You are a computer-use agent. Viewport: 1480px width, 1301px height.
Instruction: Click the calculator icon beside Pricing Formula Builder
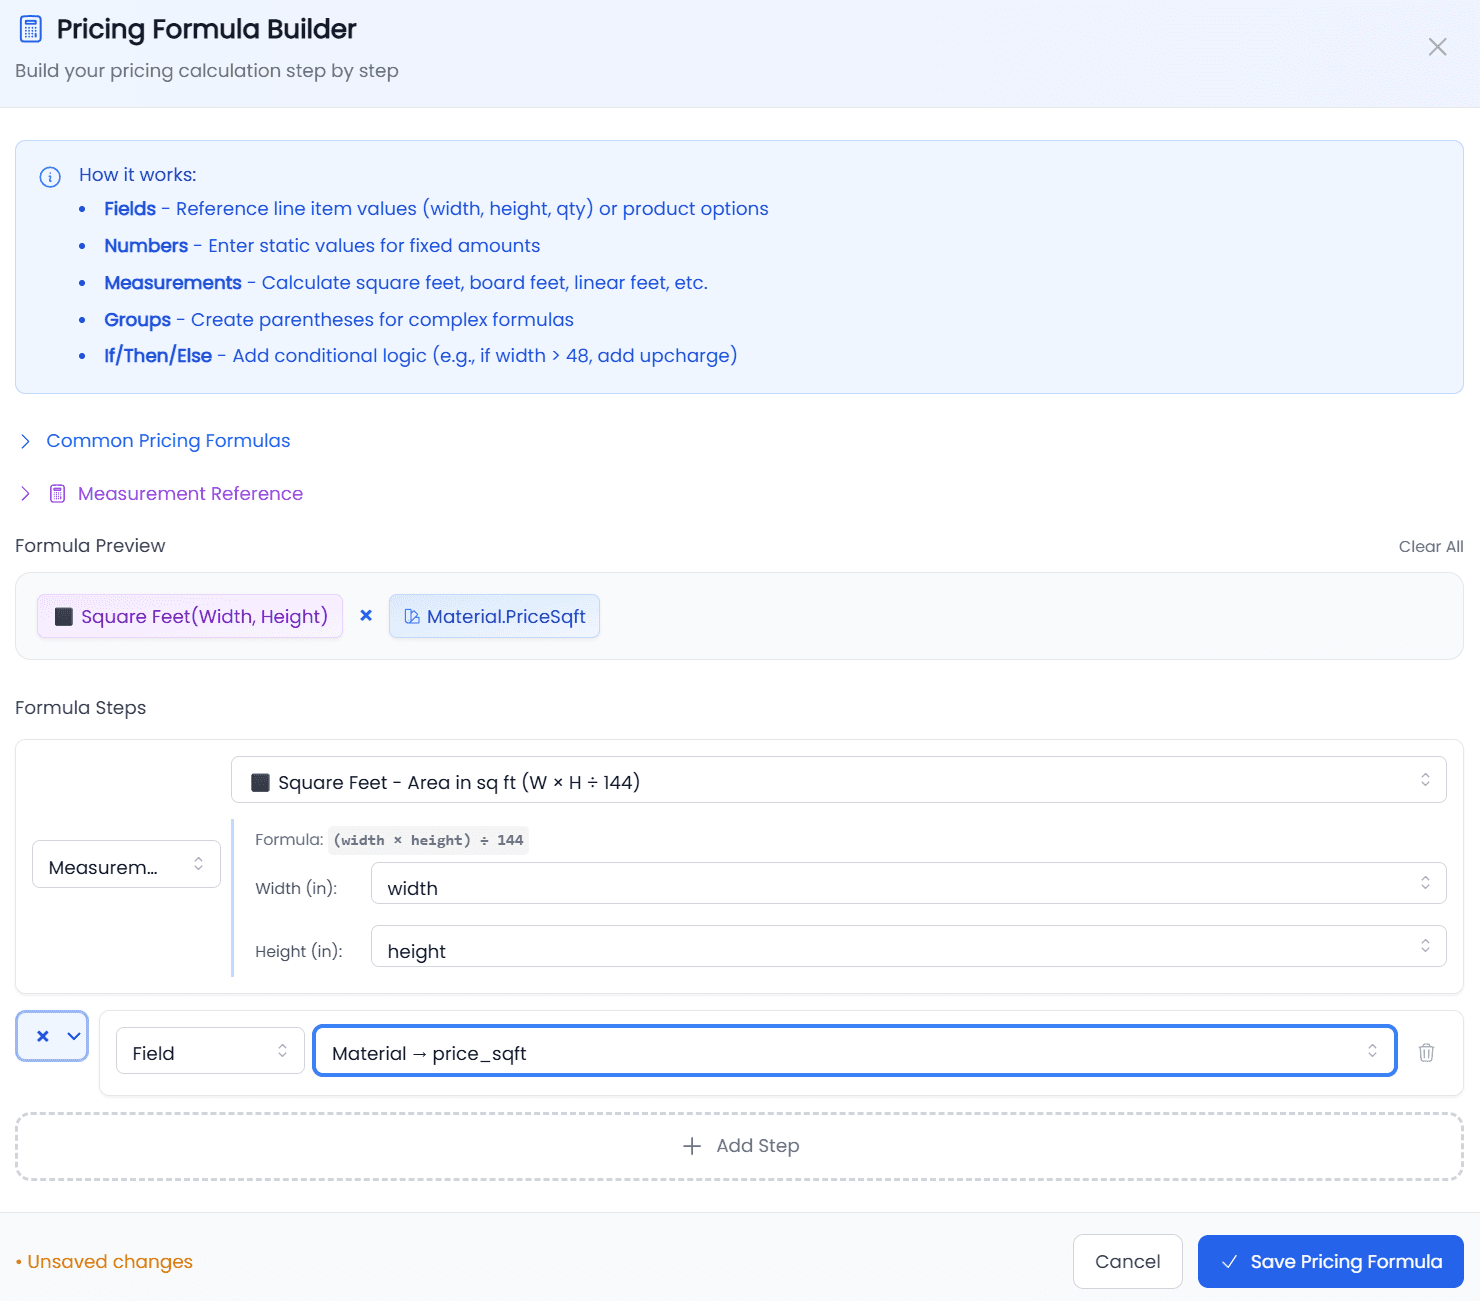30,29
